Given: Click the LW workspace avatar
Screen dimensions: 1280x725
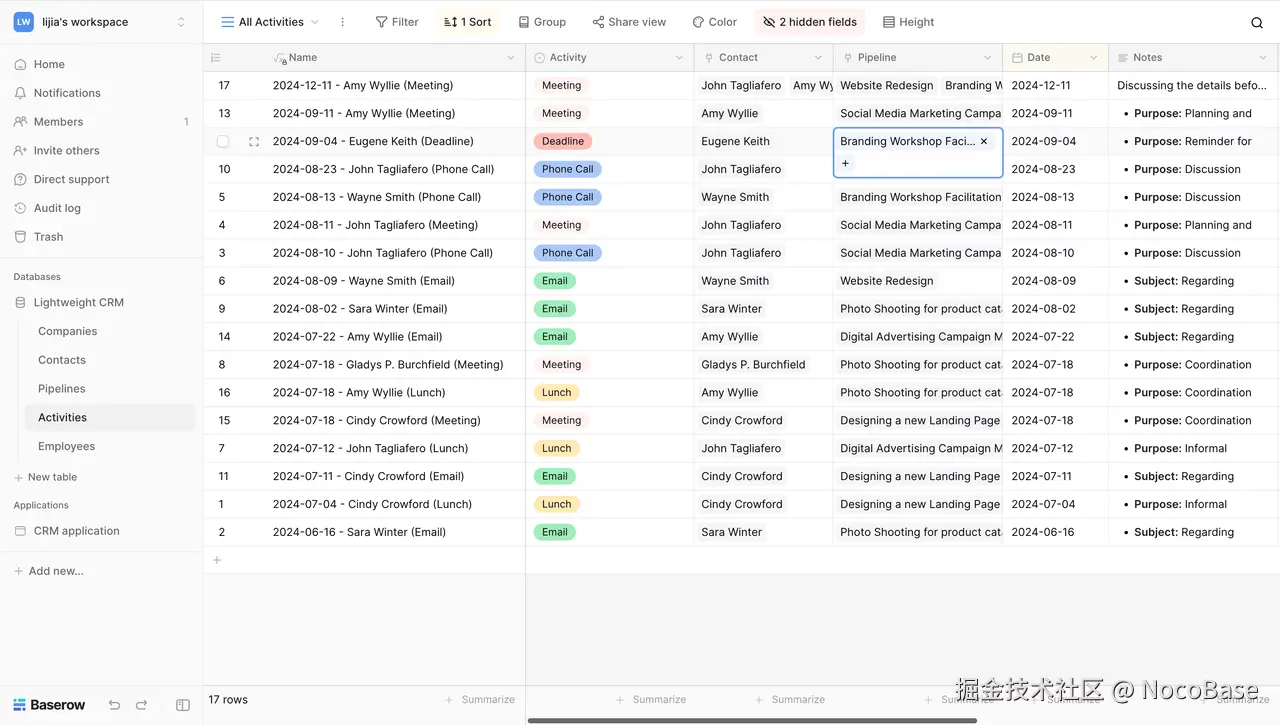Looking at the screenshot, I should pyautogui.click(x=23, y=22).
